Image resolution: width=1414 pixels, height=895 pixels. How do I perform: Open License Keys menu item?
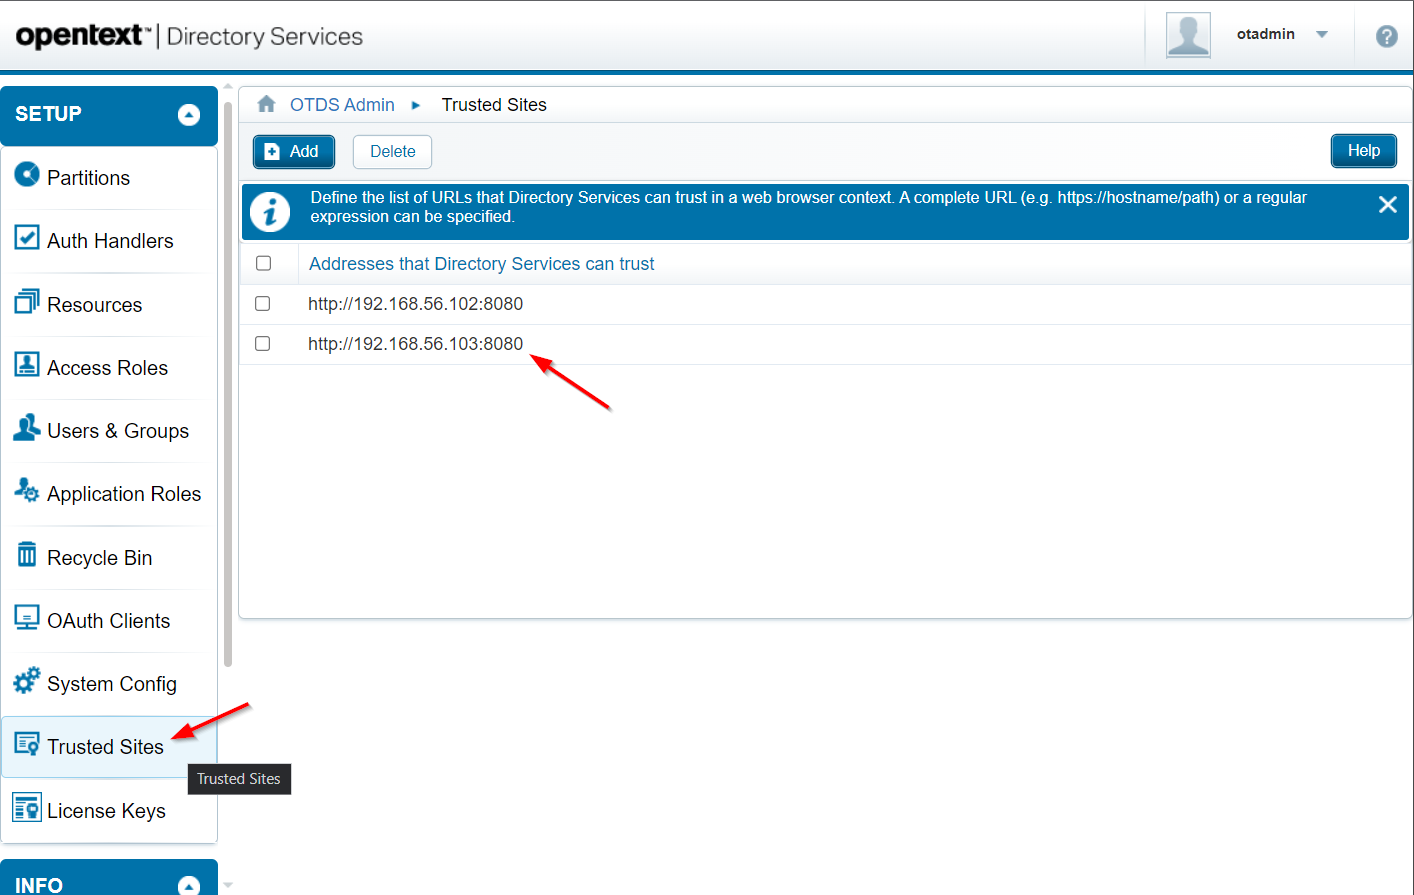(106, 811)
